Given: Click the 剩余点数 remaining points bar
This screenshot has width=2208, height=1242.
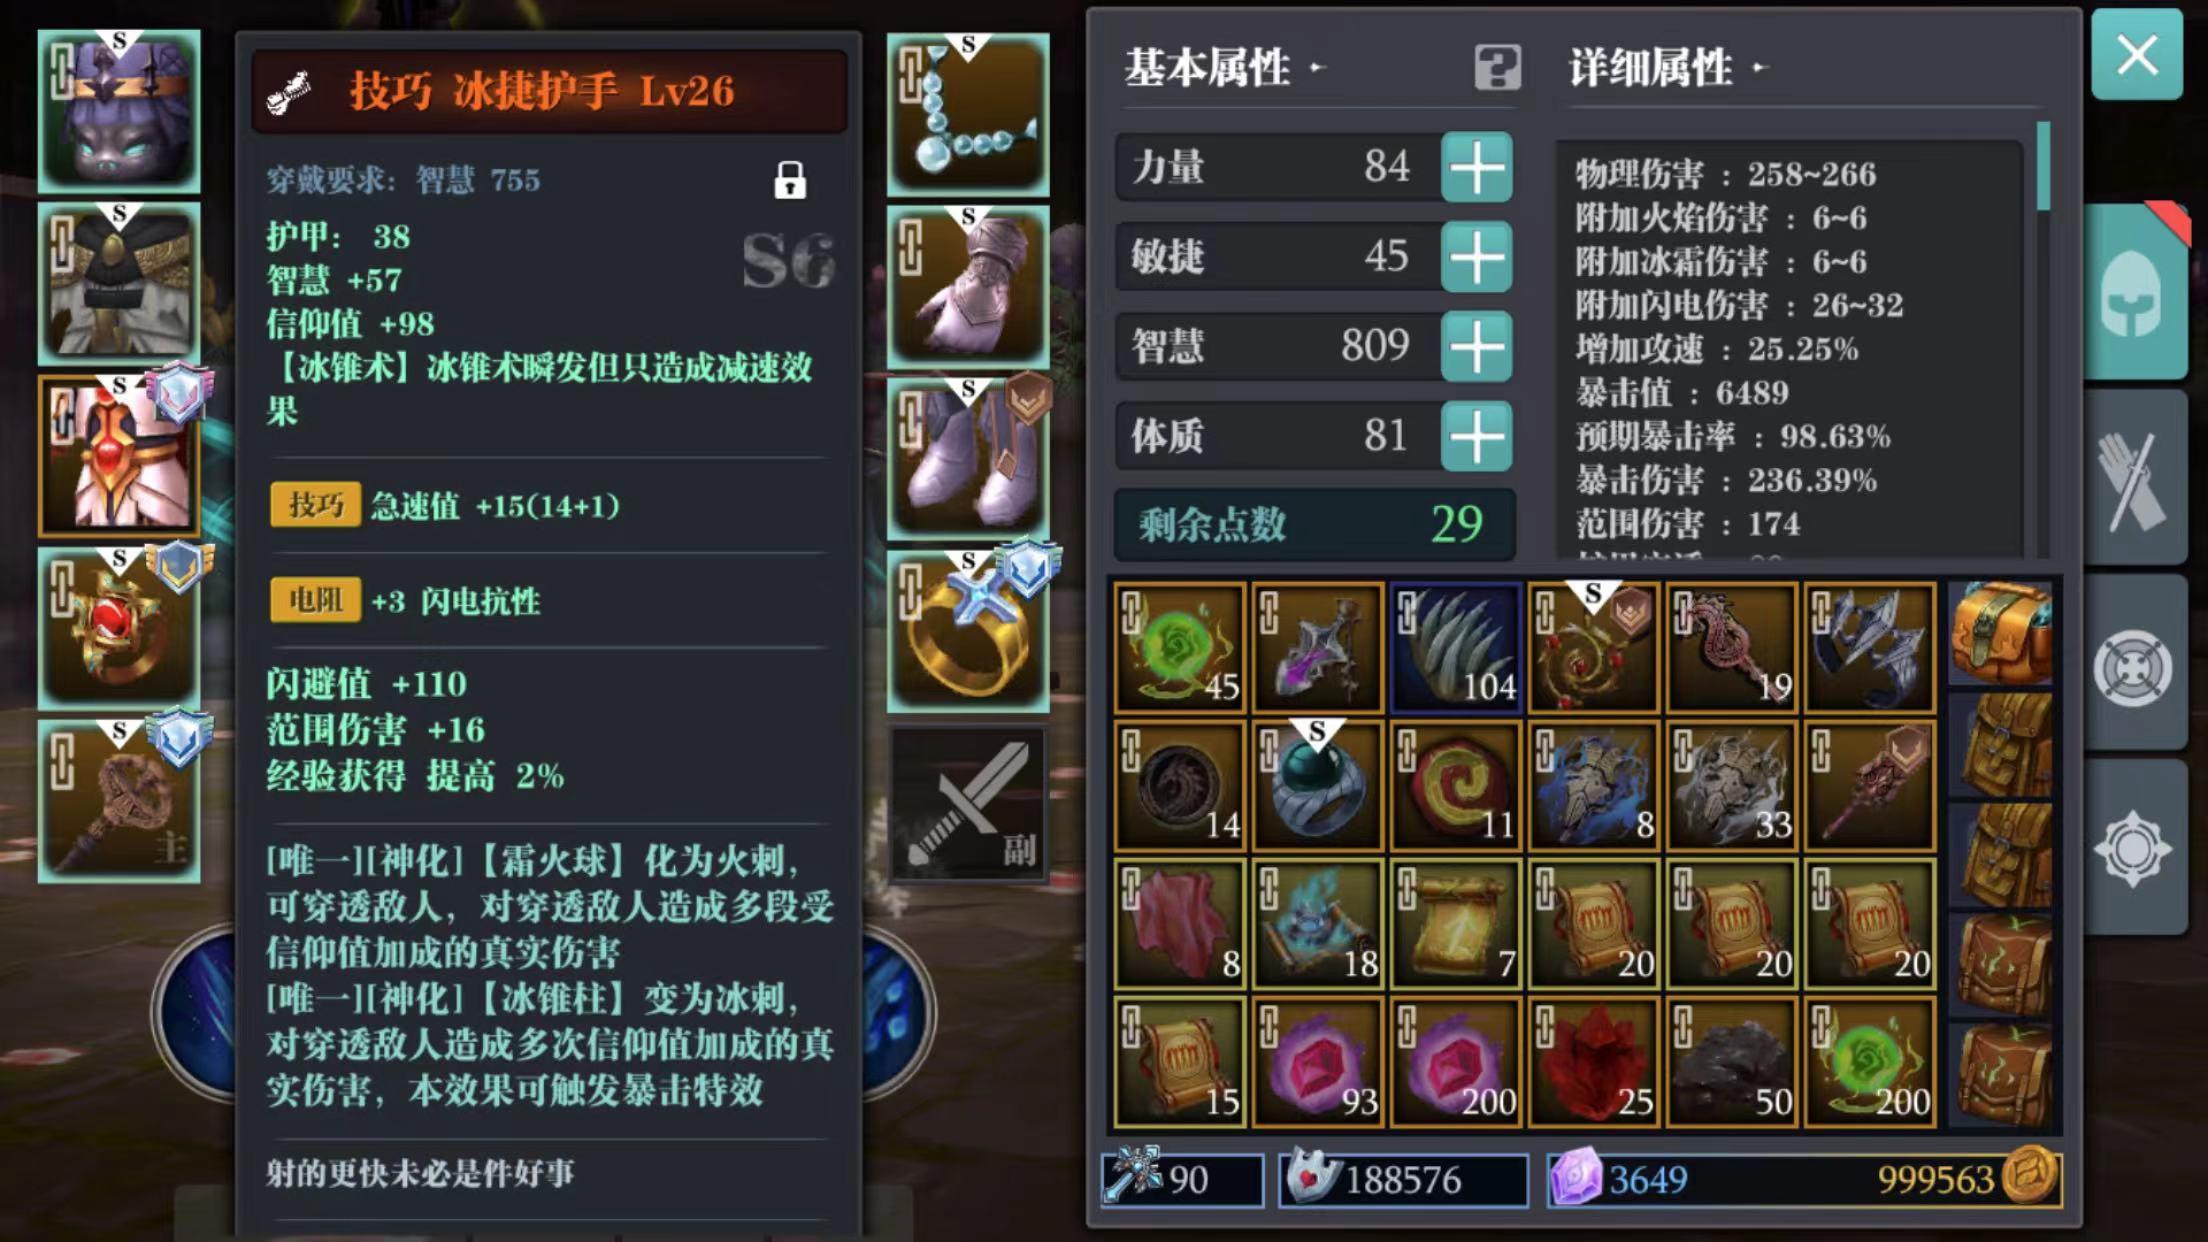Looking at the screenshot, I should 1315,524.
